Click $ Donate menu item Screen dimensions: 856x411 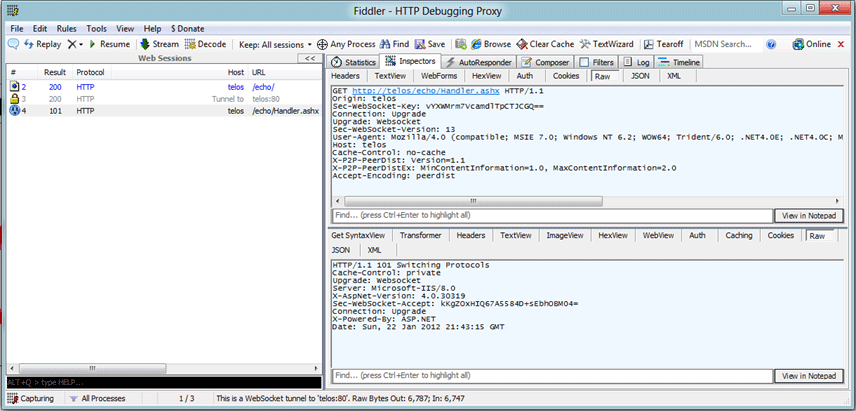187,29
